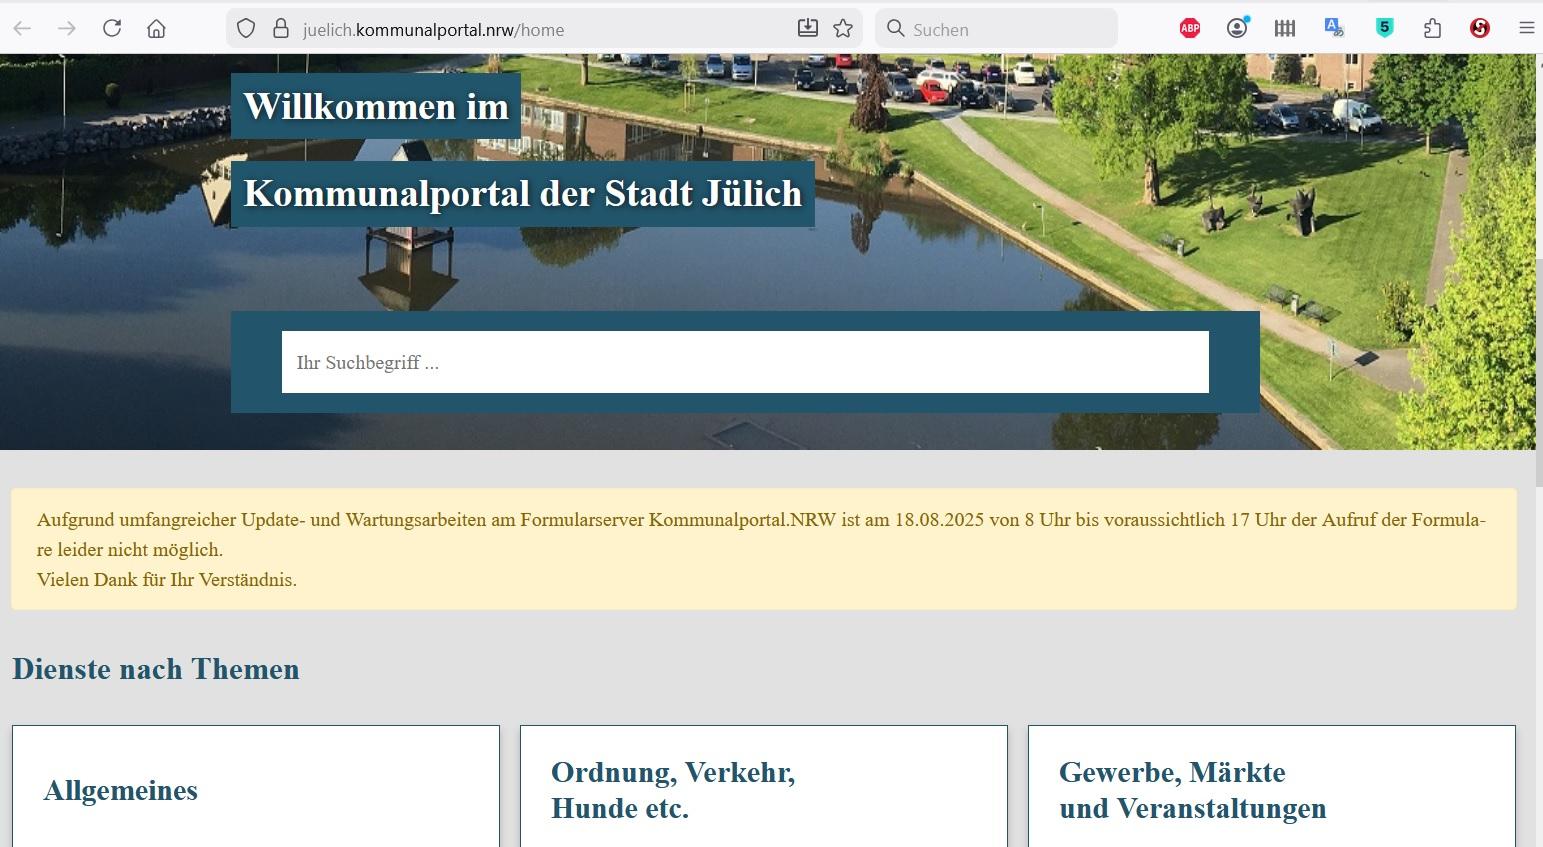Open 'Gewerbe, Märkte und Veranstaltungen' card
This screenshot has width=1543, height=847.
tap(1271, 789)
